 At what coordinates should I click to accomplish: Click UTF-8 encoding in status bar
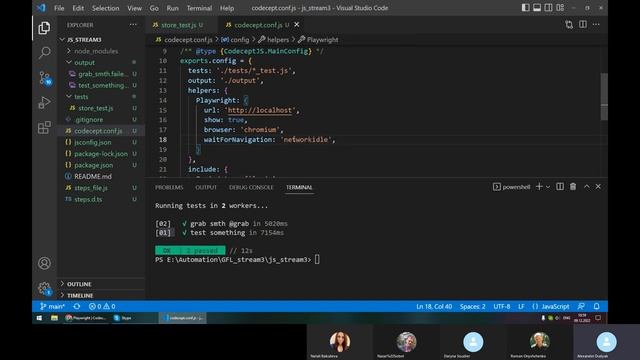502,306
